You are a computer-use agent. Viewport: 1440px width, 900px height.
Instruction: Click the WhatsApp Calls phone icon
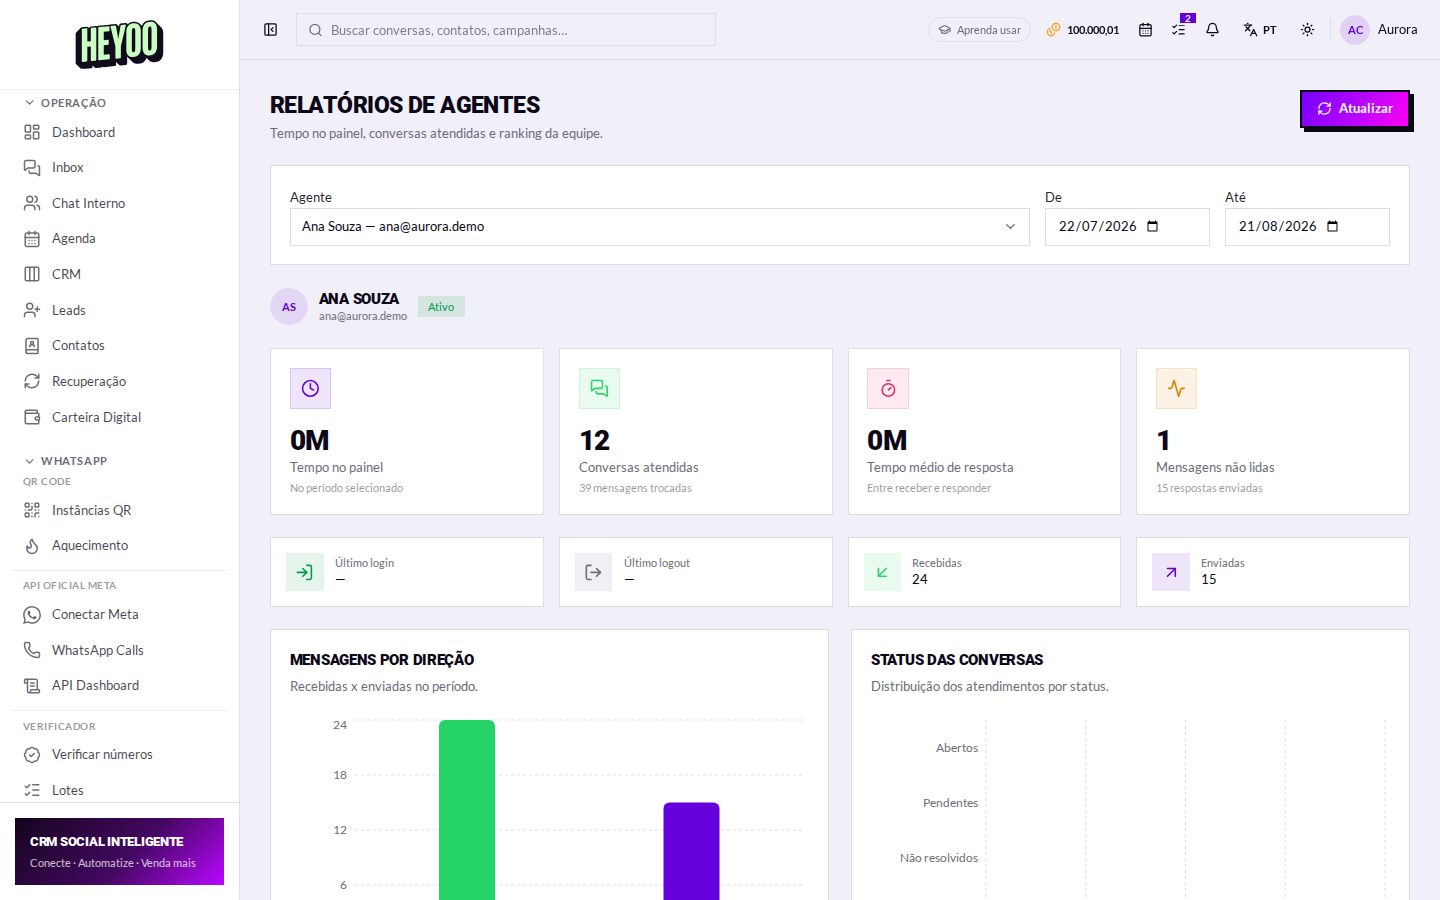pyautogui.click(x=32, y=650)
